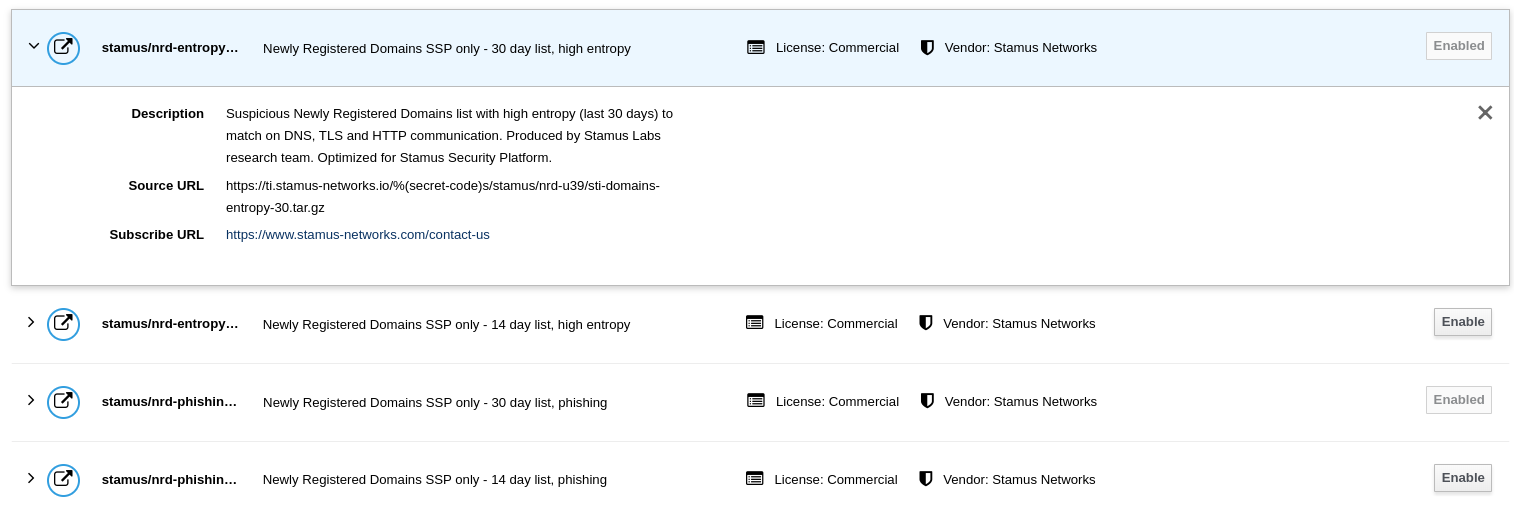Click Enabled button on 30 day high entropy list
This screenshot has width=1514, height=513.
[x=1458, y=46]
